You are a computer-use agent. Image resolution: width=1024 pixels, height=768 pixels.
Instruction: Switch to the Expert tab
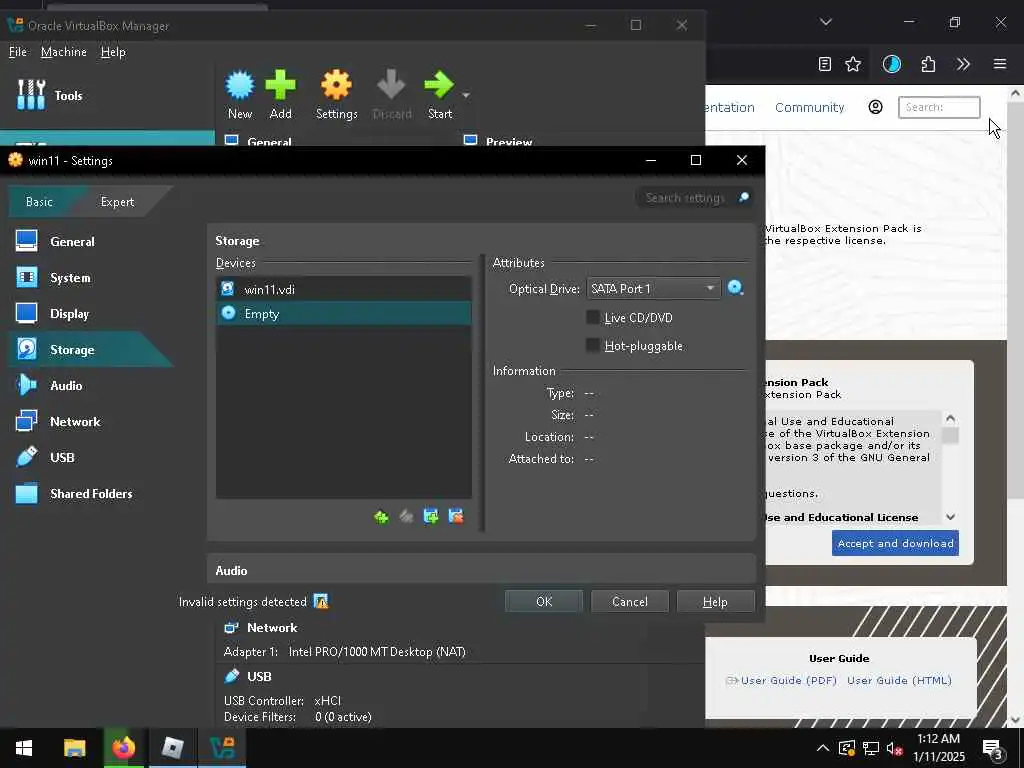(x=118, y=202)
